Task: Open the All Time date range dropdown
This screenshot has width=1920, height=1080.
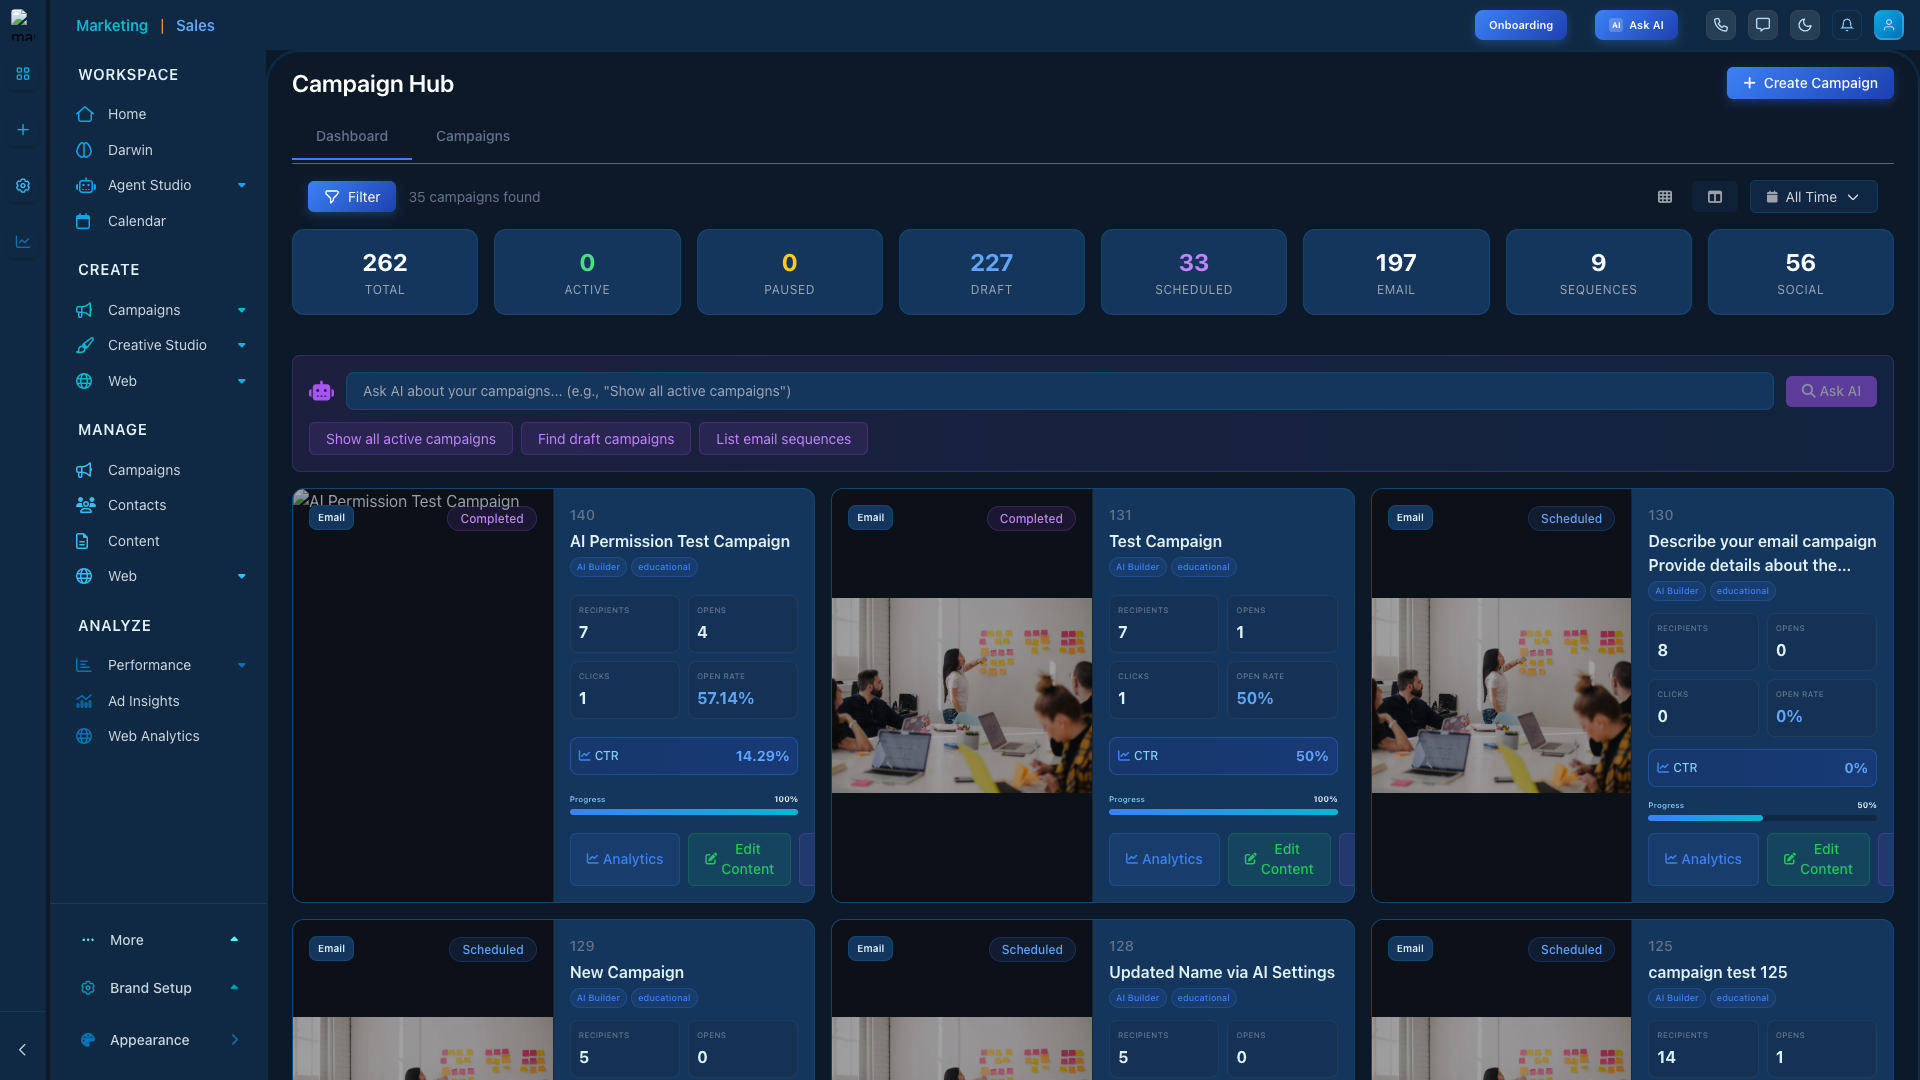Action: click(1813, 197)
